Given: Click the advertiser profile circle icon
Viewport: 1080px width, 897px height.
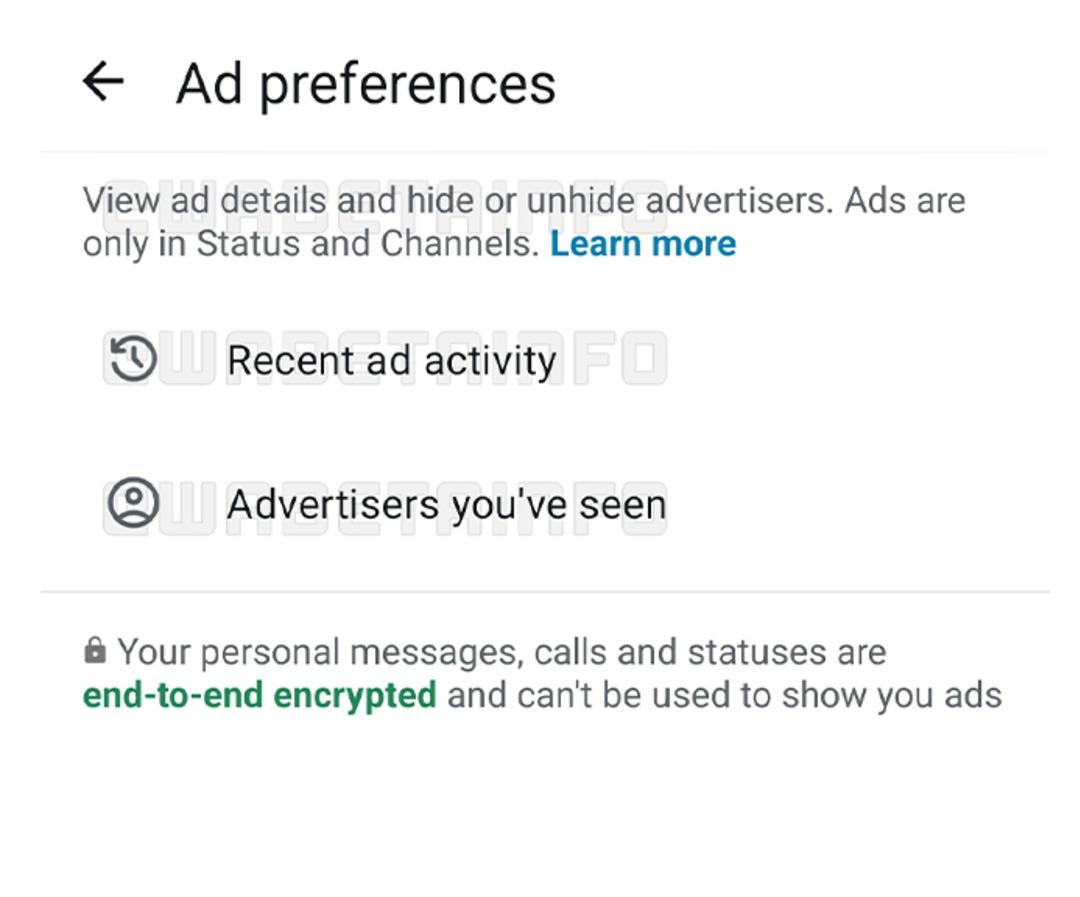Looking at the screenshot, I should [x=134, y=502].
